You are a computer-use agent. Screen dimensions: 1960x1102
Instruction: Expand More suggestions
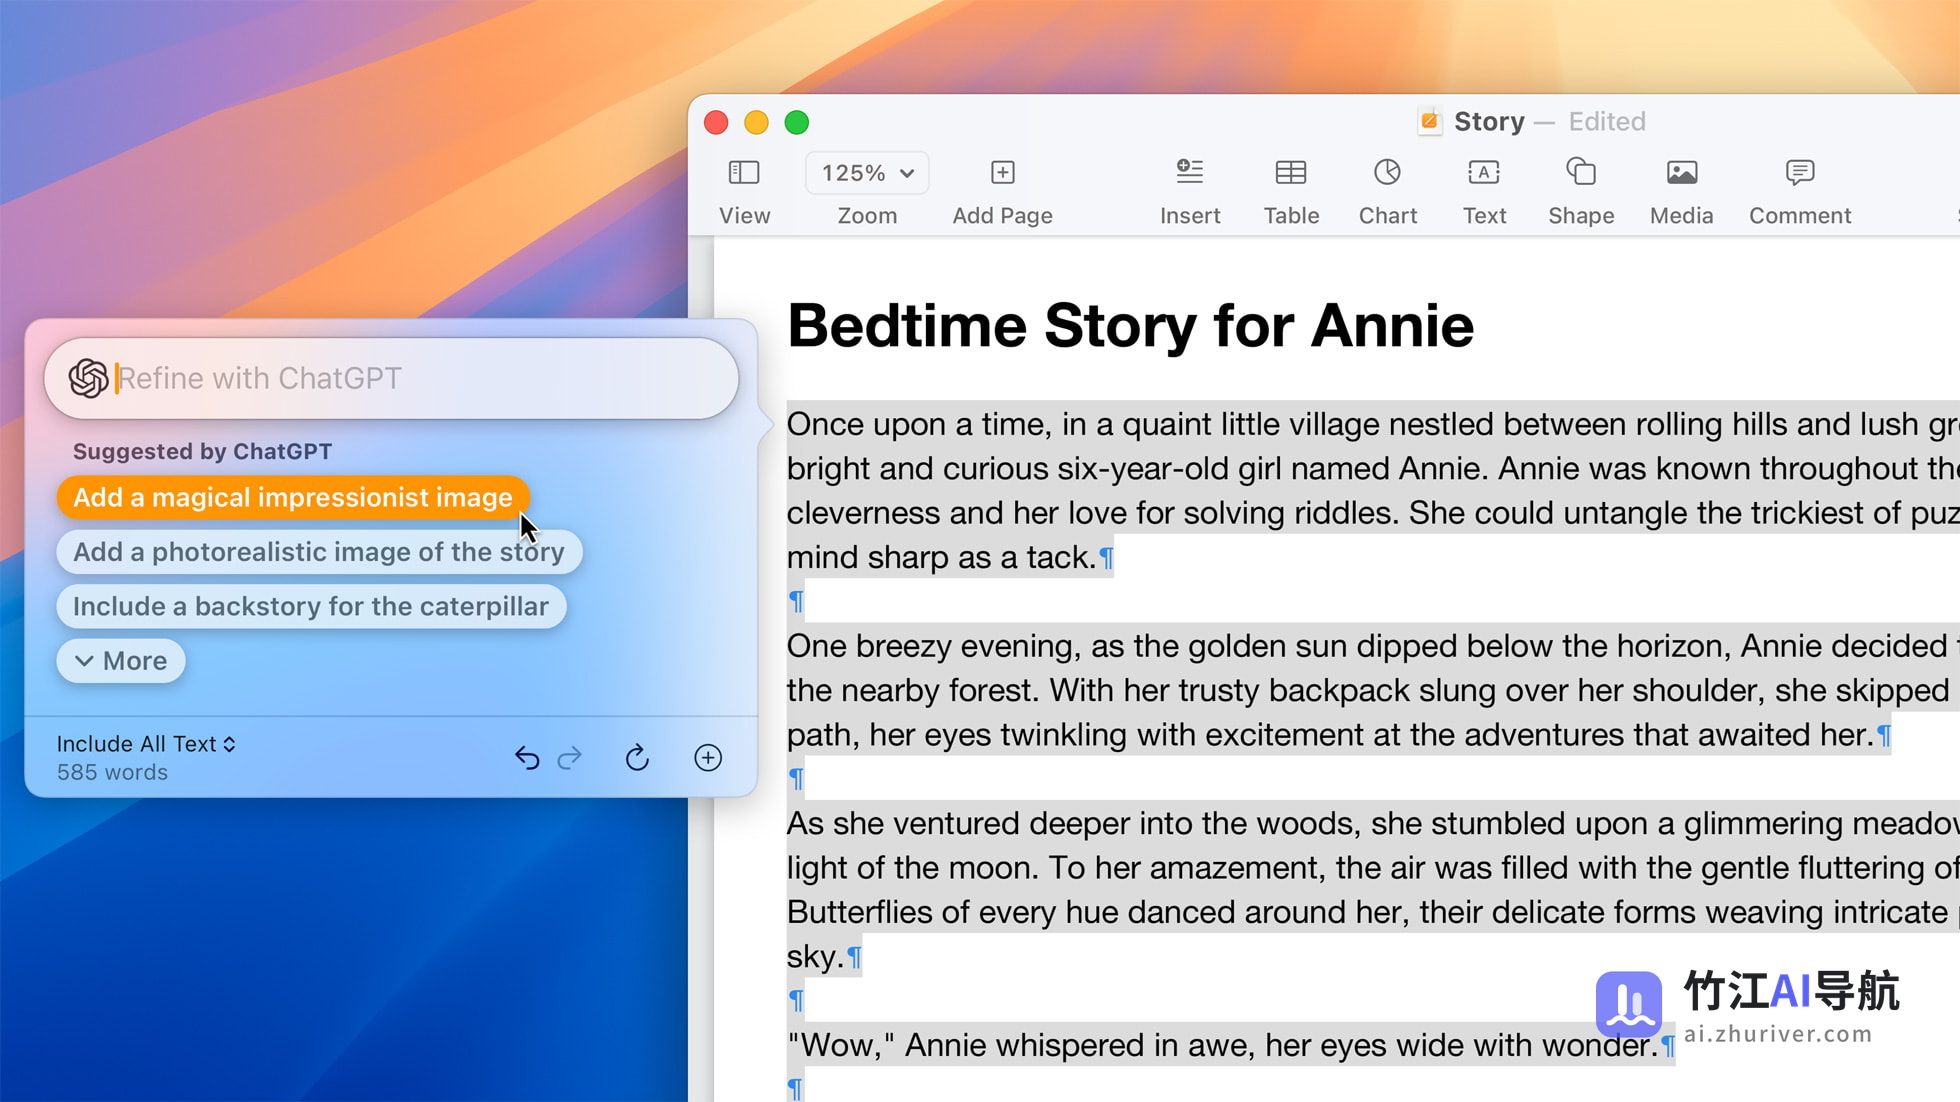pyautogui.click(x=121, y=661)
